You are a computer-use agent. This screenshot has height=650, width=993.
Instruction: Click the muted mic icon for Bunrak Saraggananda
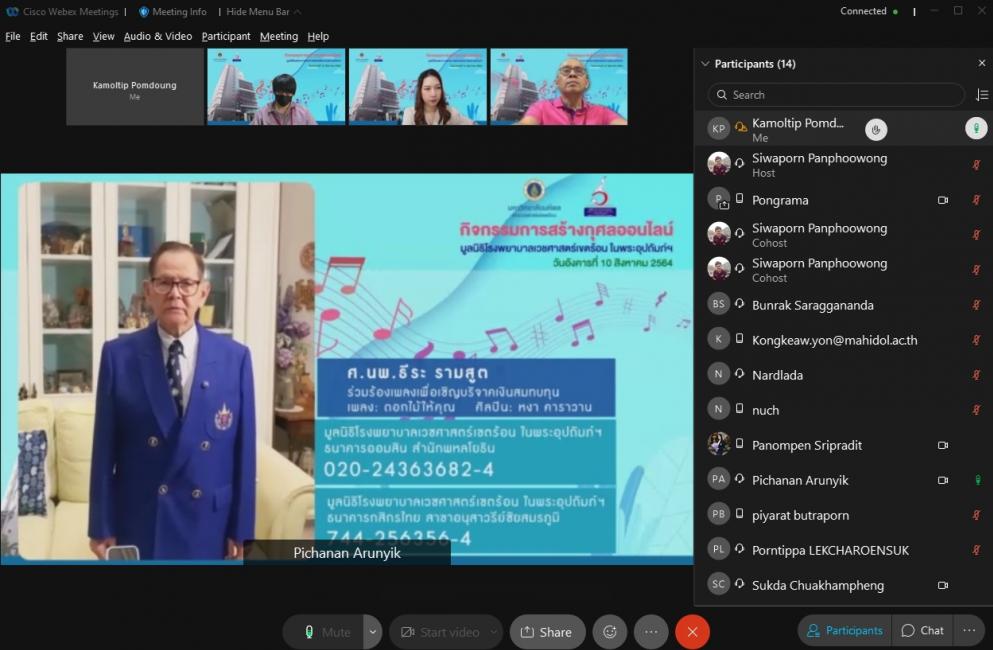[977, 305]
